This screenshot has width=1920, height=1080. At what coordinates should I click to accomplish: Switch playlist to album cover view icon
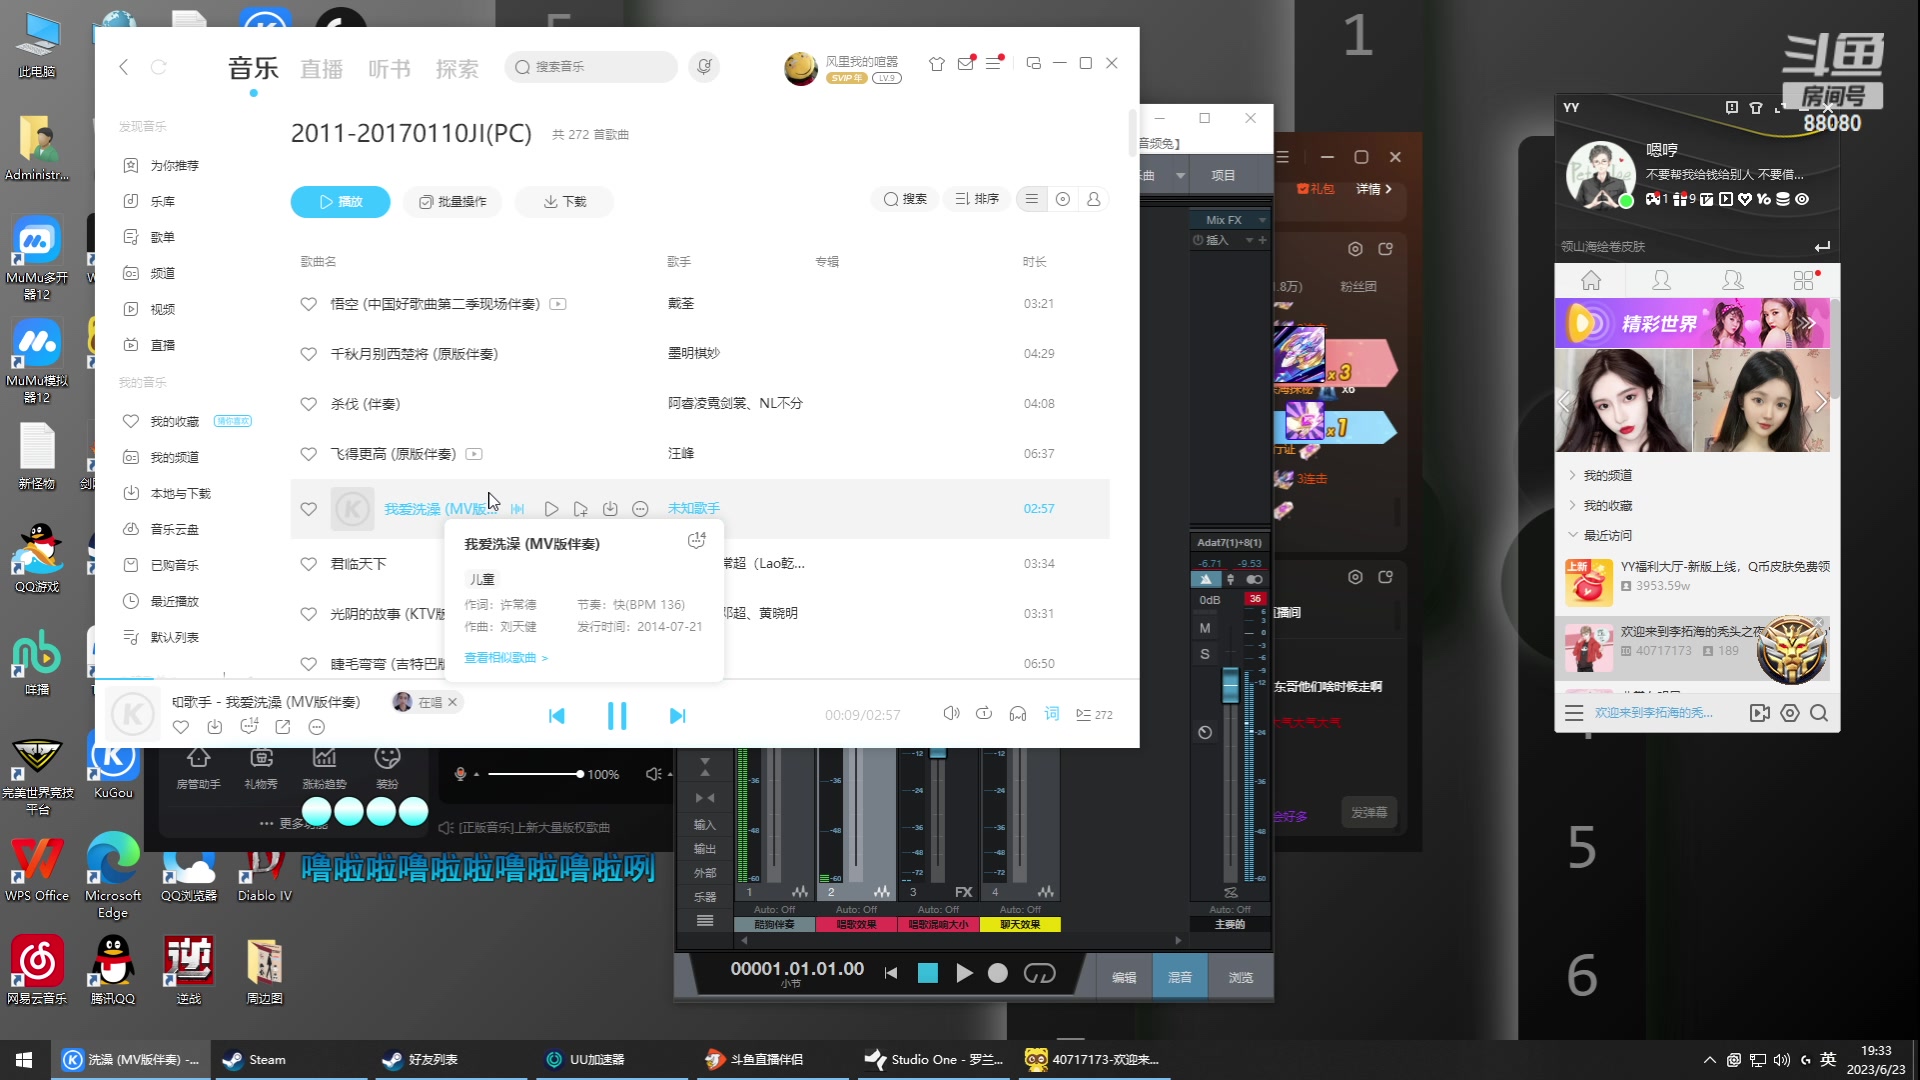coord(1062,199)
